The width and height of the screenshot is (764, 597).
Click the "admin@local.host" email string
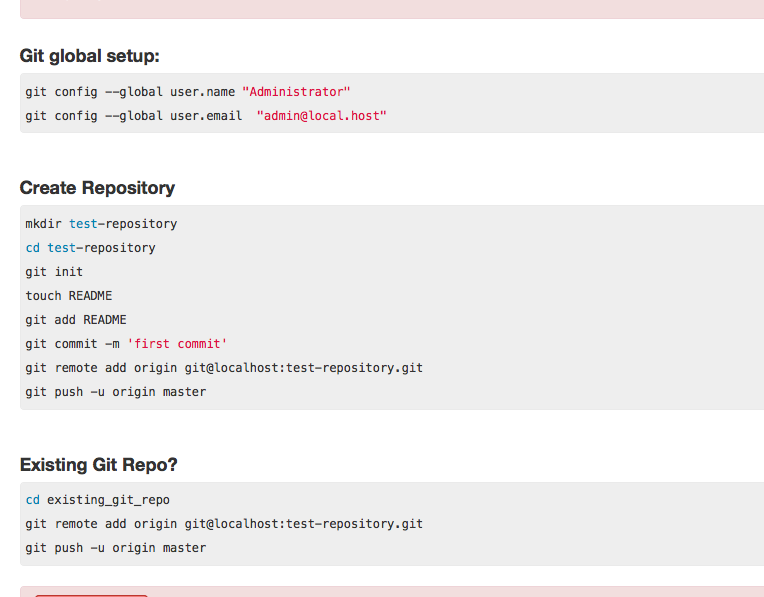(321, 116)
